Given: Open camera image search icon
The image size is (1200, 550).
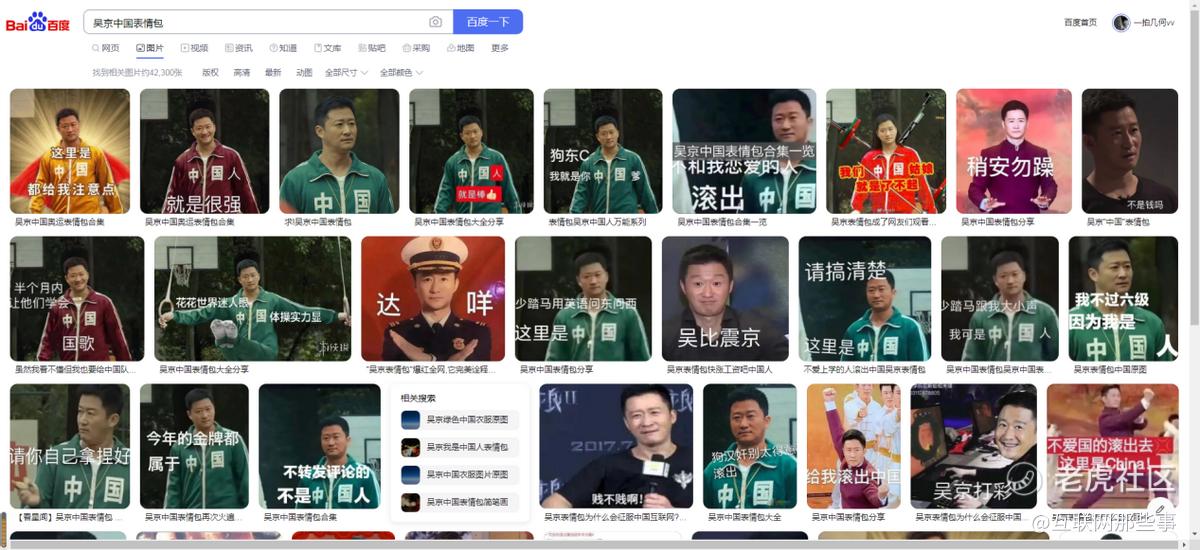Looking at the screenshot, I should pos(435,22).
